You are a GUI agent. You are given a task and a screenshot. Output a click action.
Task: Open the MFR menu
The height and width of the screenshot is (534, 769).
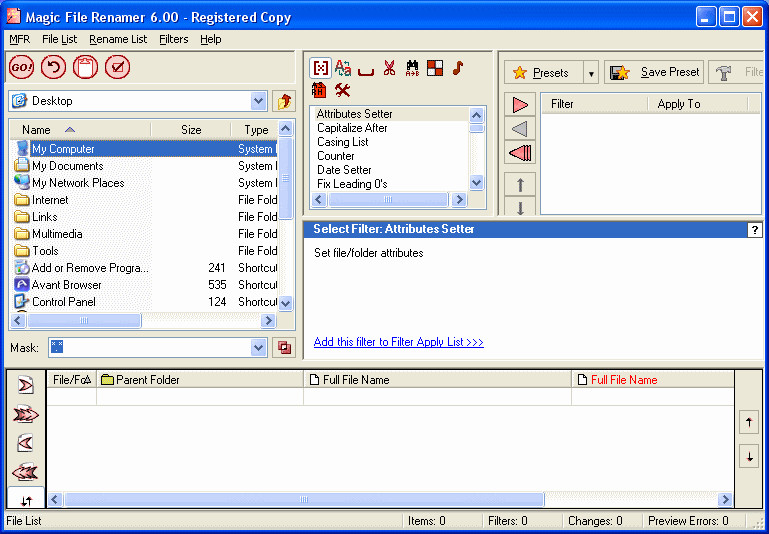20,39
